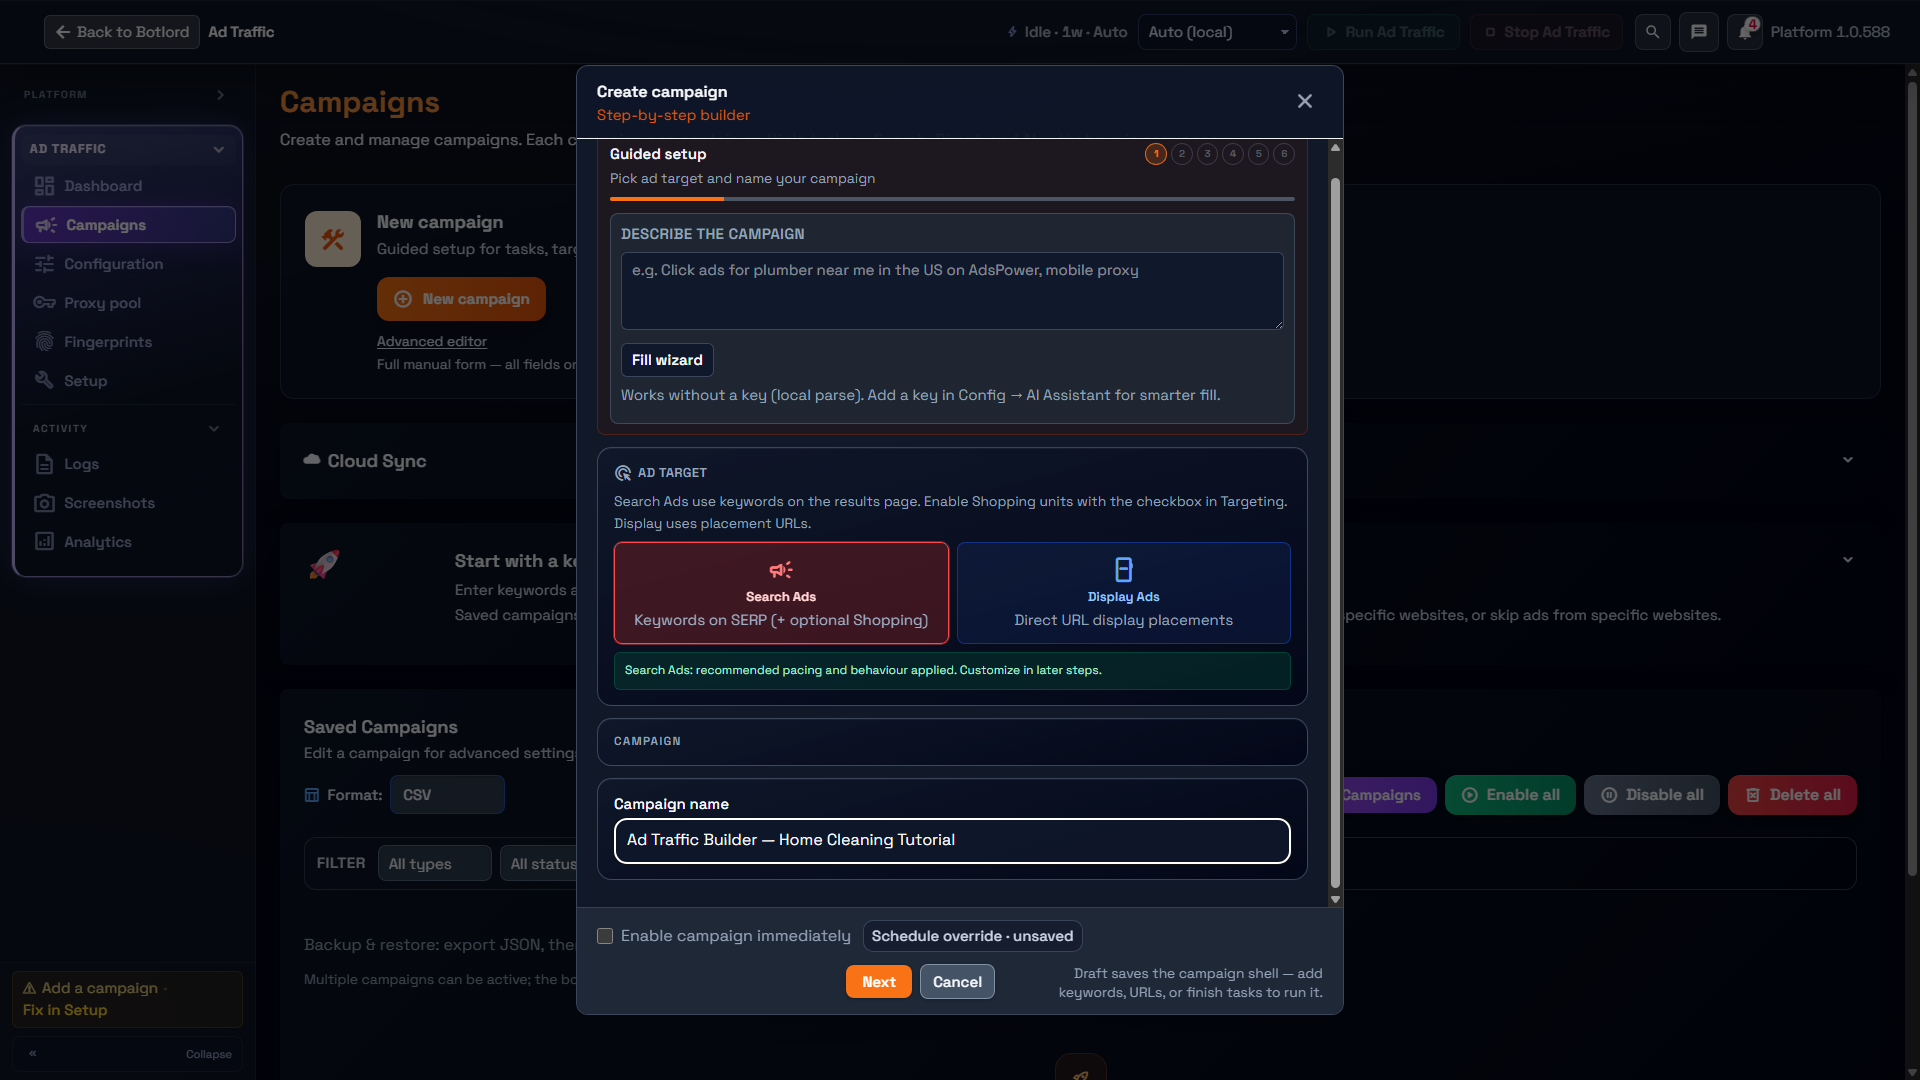Go Back to Botlord
Image resolution: width=1920 pixels, height=1080 pixels.
[x=122, y=32]
